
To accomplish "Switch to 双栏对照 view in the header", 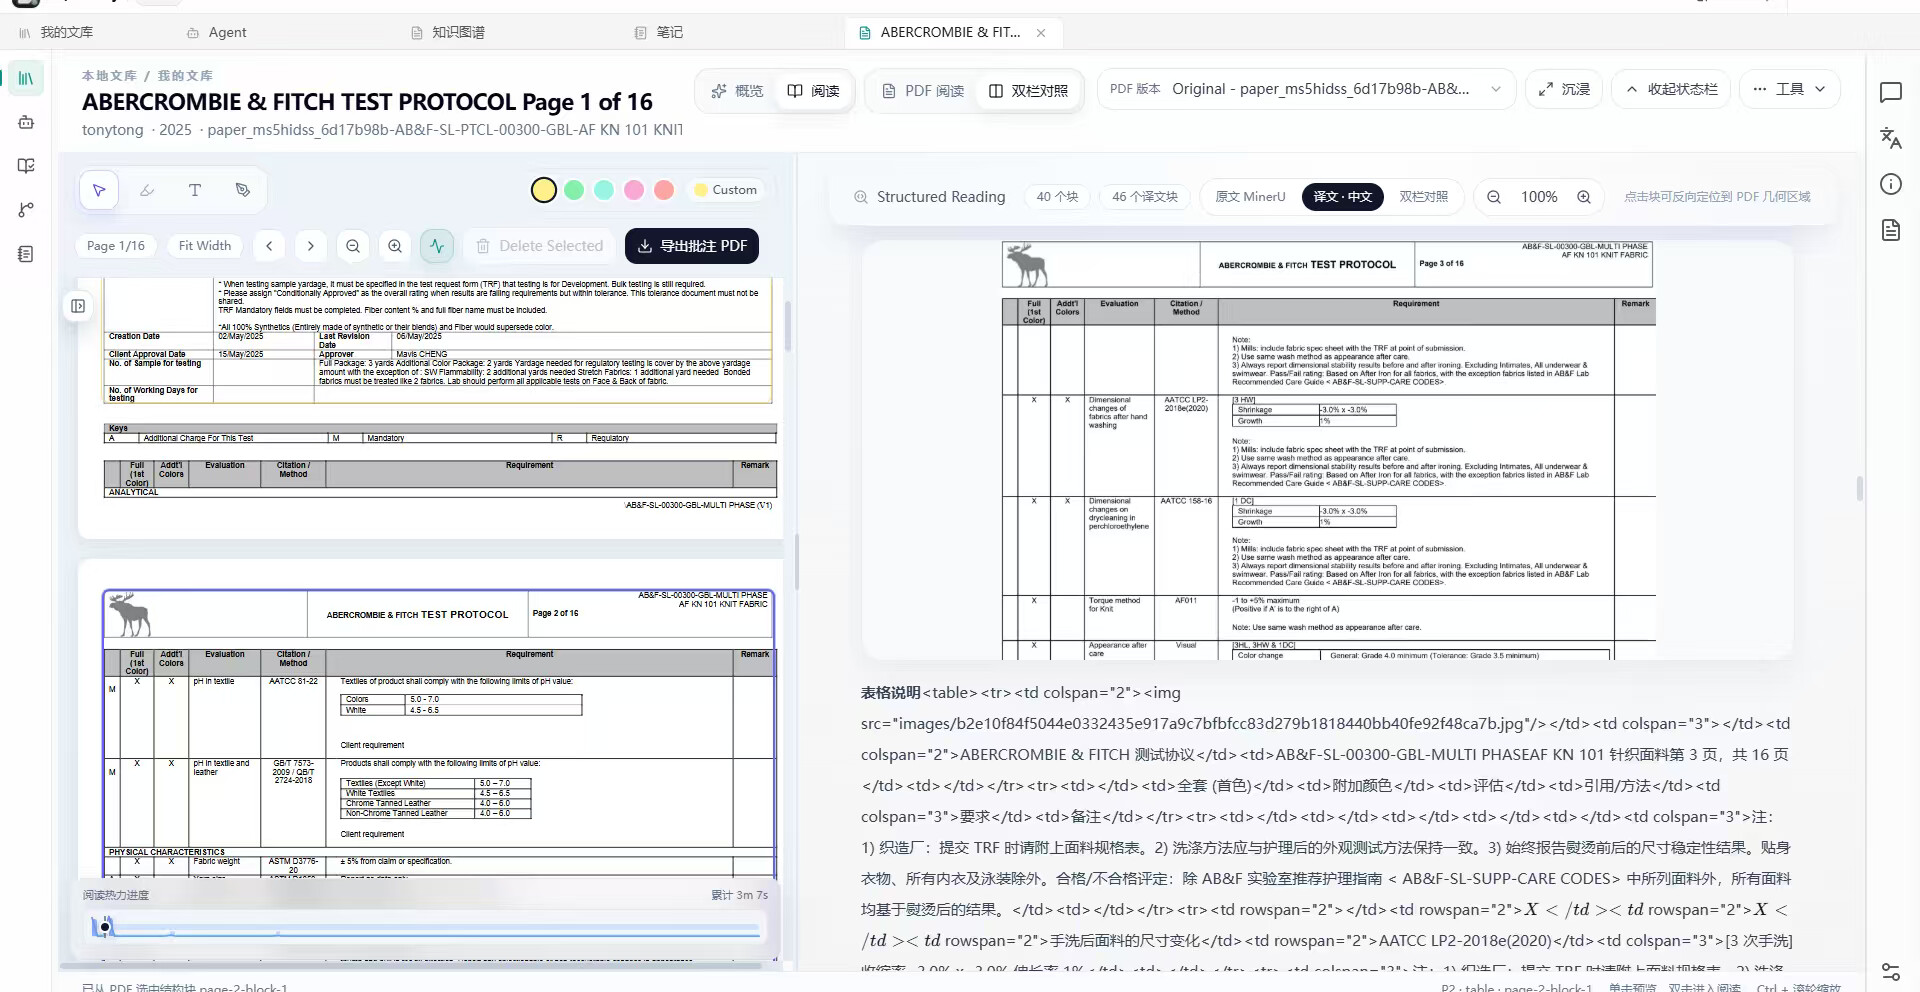I will (x=1028, y=91).
